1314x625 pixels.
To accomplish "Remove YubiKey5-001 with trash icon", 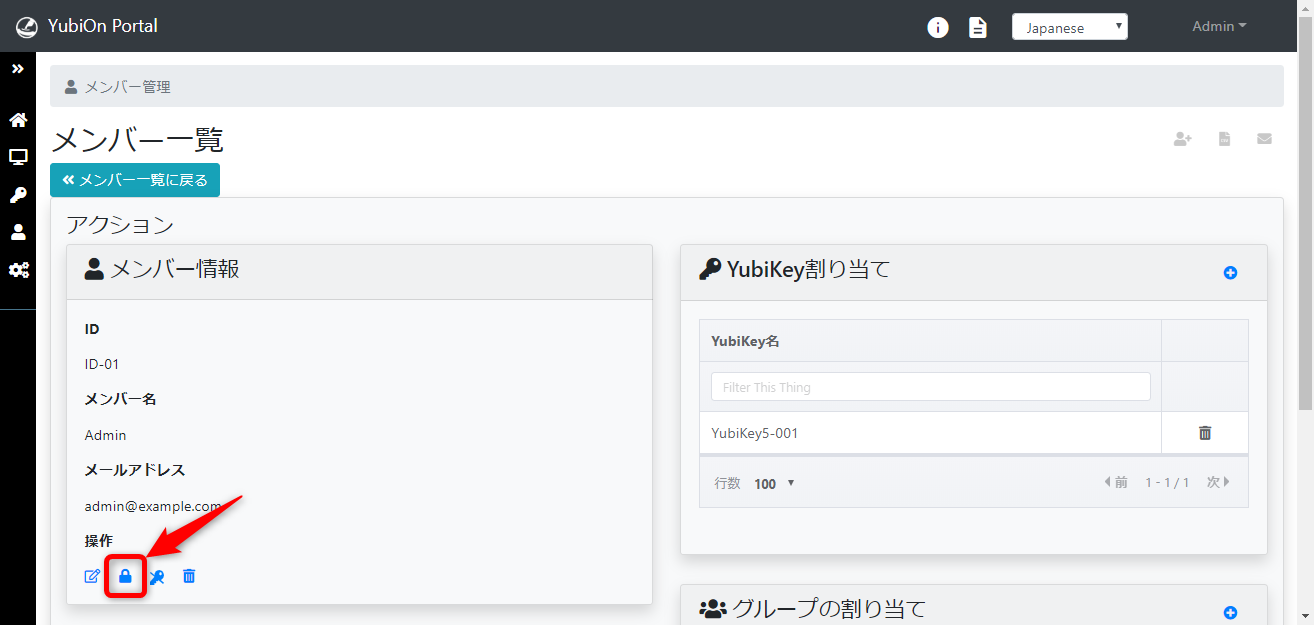I will pos(1204,433).
